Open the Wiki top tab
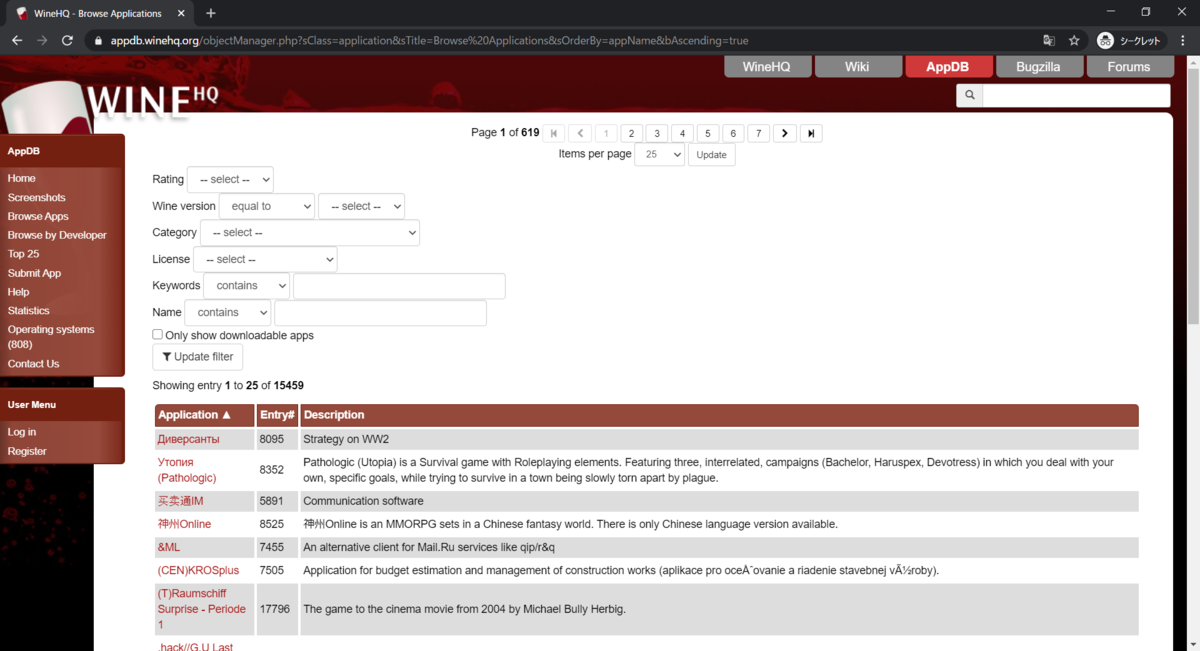The width and height of the screenshot is (1200, 651). coord(857,66)
